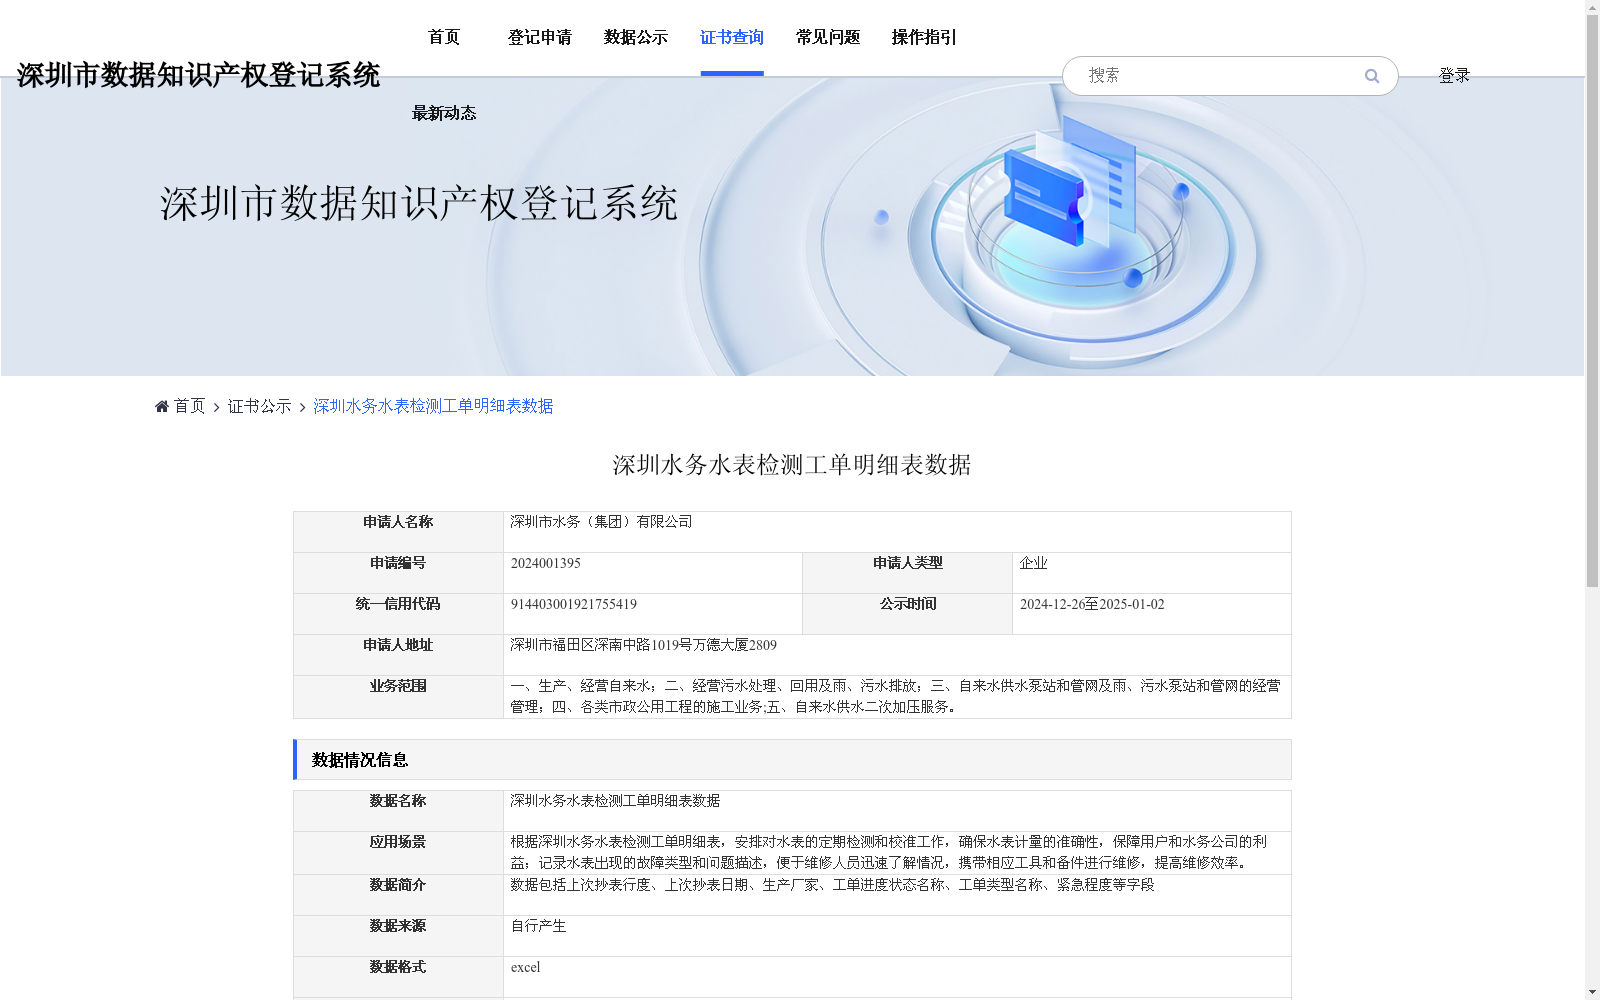Screen dimensions: 1600x1000
Task: Click the home icon in breadcrumb
Action: tap(162, 406)
